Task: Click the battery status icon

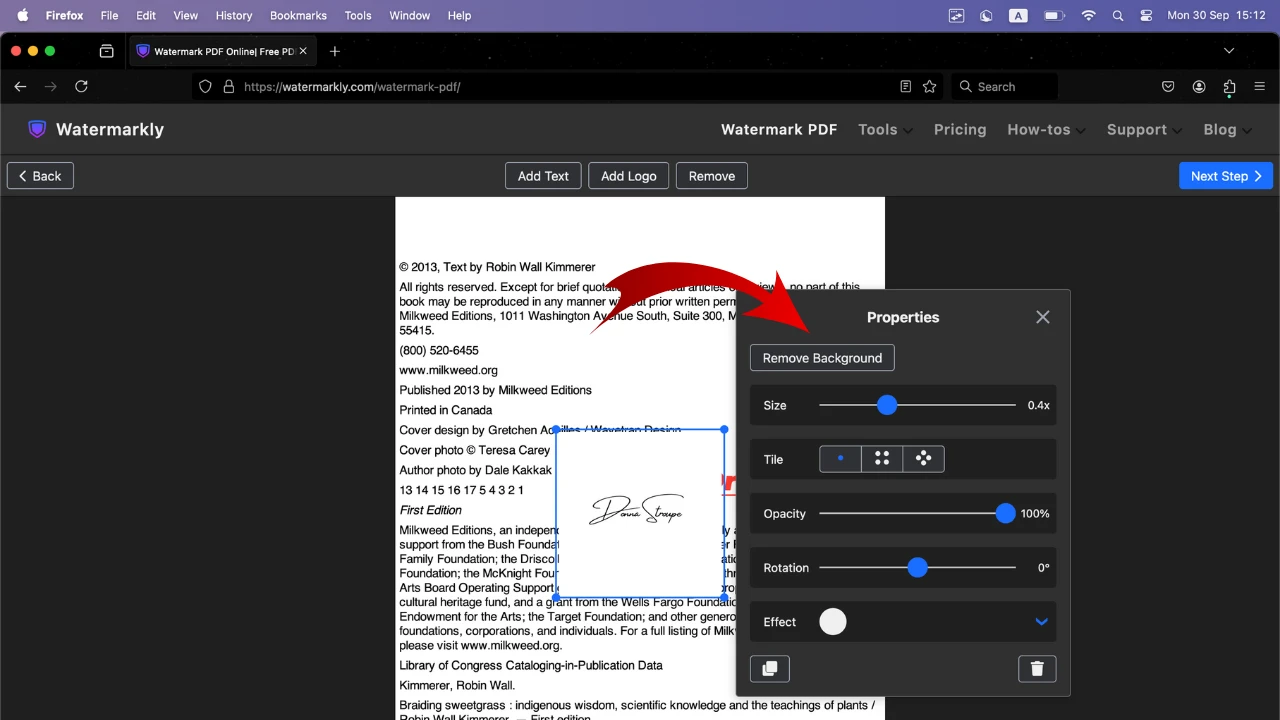Action: 1054,15
